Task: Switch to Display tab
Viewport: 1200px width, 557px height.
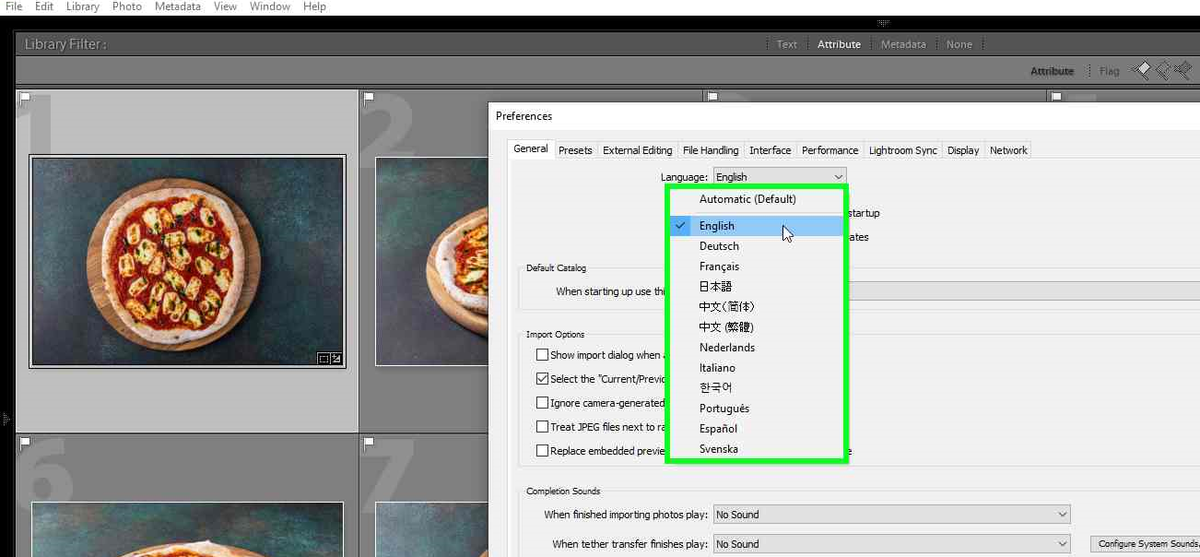Action: [x=963, y=150]
